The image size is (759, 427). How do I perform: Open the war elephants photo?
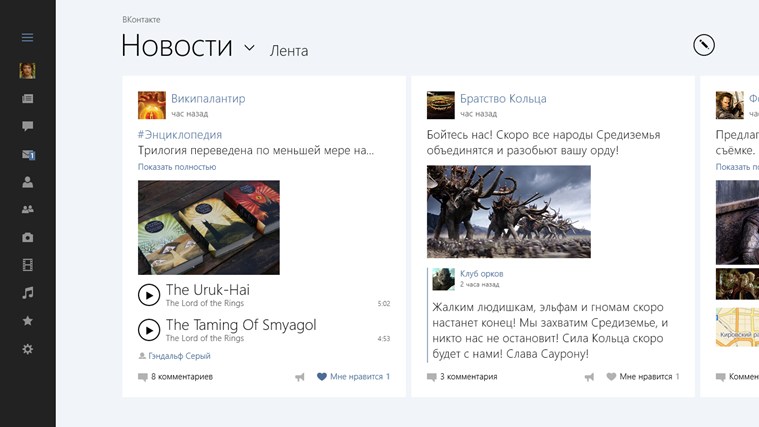pos(509,212)
